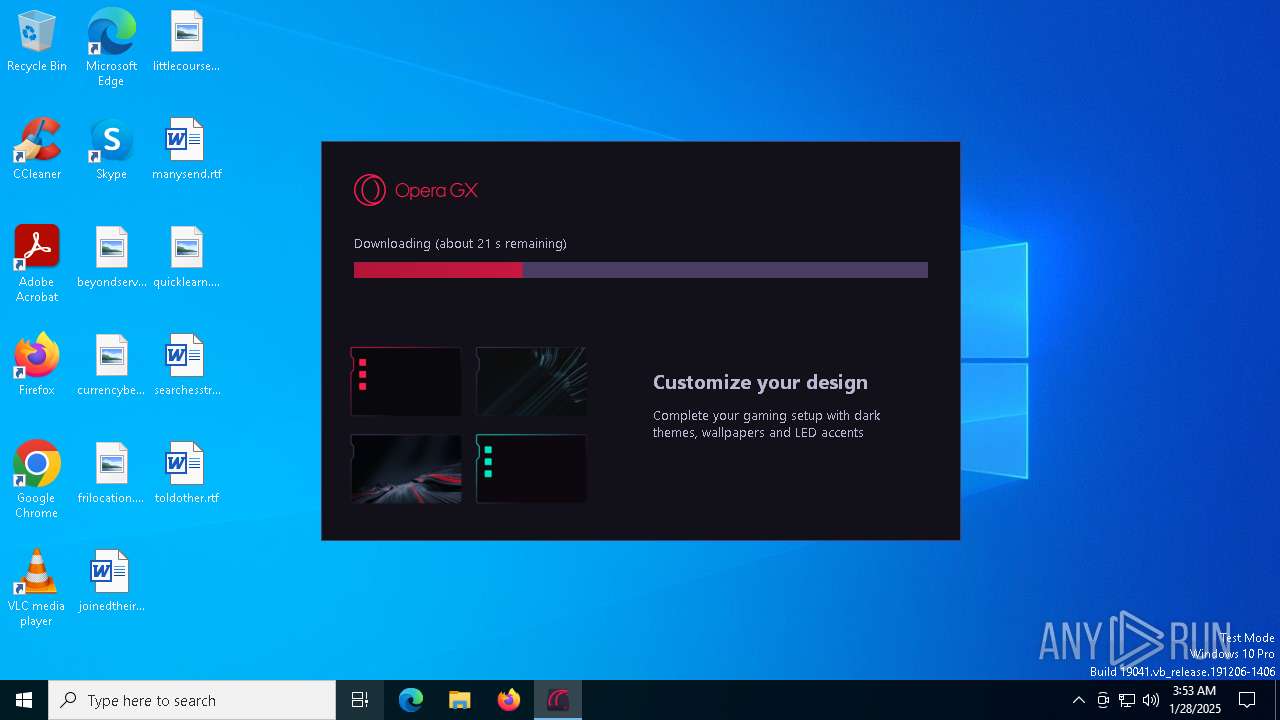Click the 3:53 AM taskbar clock
Viewport: 1280px width, 720px height.
[x=1195, y=700]
